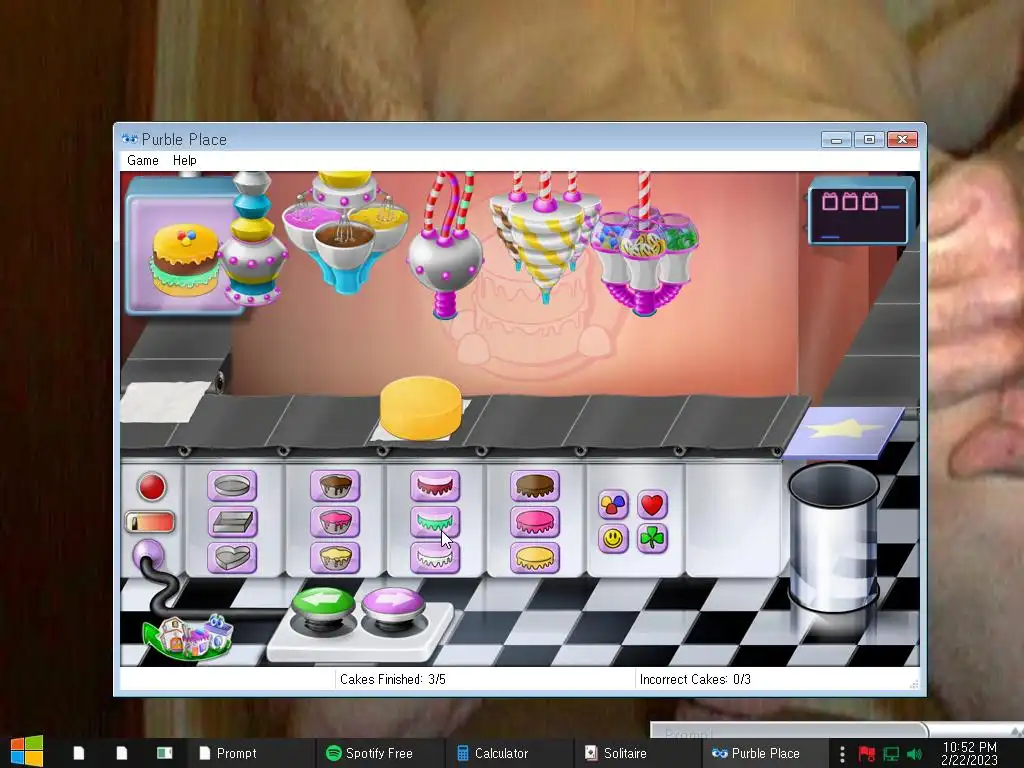
Task: Add red heart decoration
Action: coord(652,504)
